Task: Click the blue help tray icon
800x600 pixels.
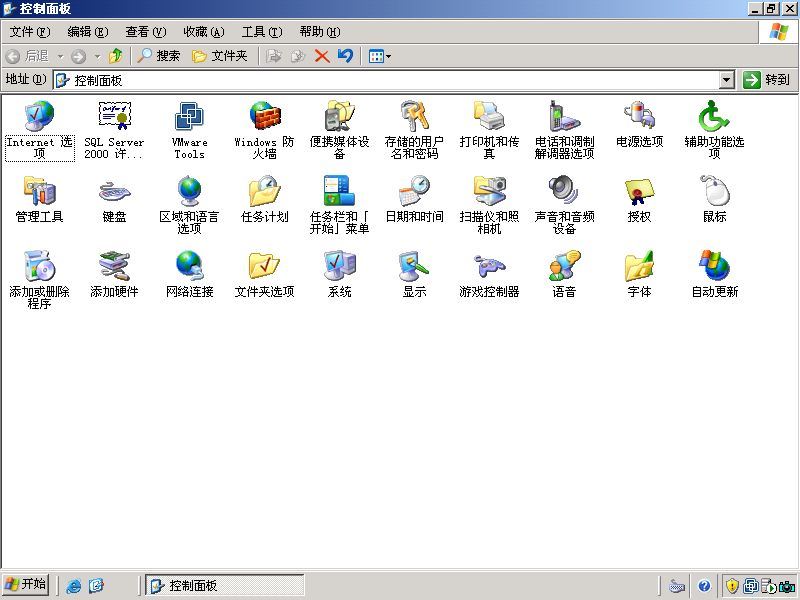Action: pyautogui.click(x=705, y=586)
